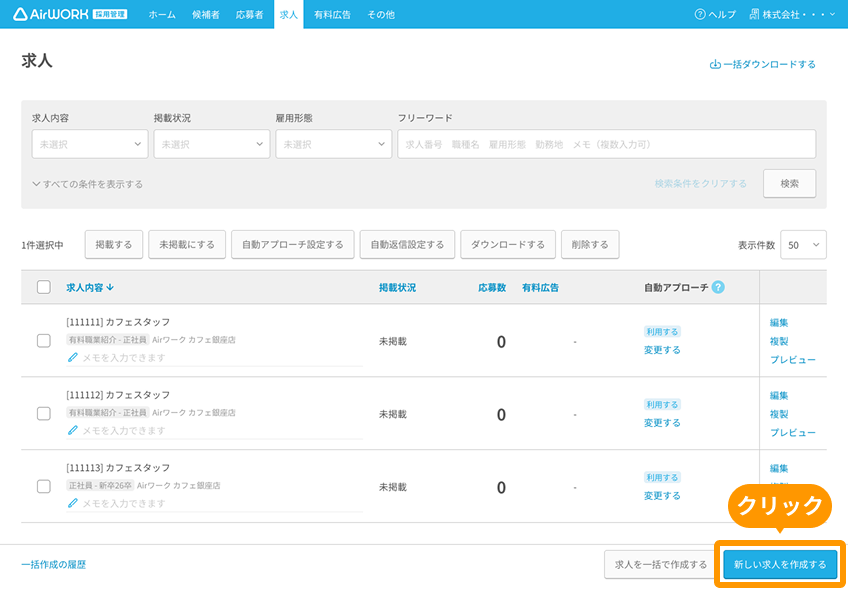The height and width of the screenshot is (590, 848).
Task: Click the memo pencil icon for job 111111
Action: pos(72,357)
